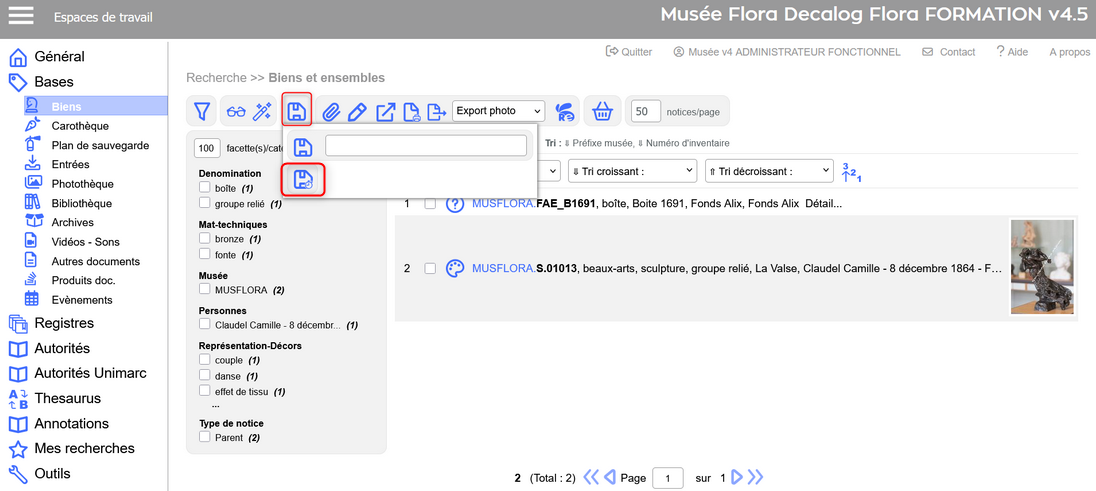Tick the 'groupe relié' facet checkbox
The image size is (1096, 491).
click(x=205, y=204)
